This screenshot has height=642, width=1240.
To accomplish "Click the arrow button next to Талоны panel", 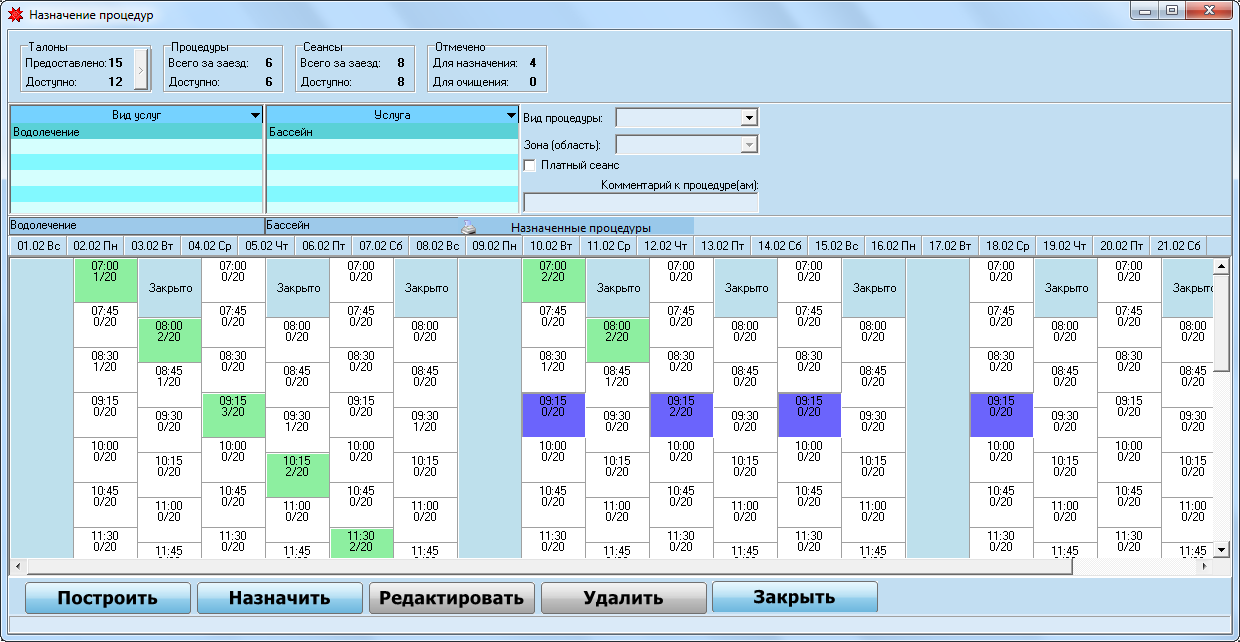I will click(141, 69).
